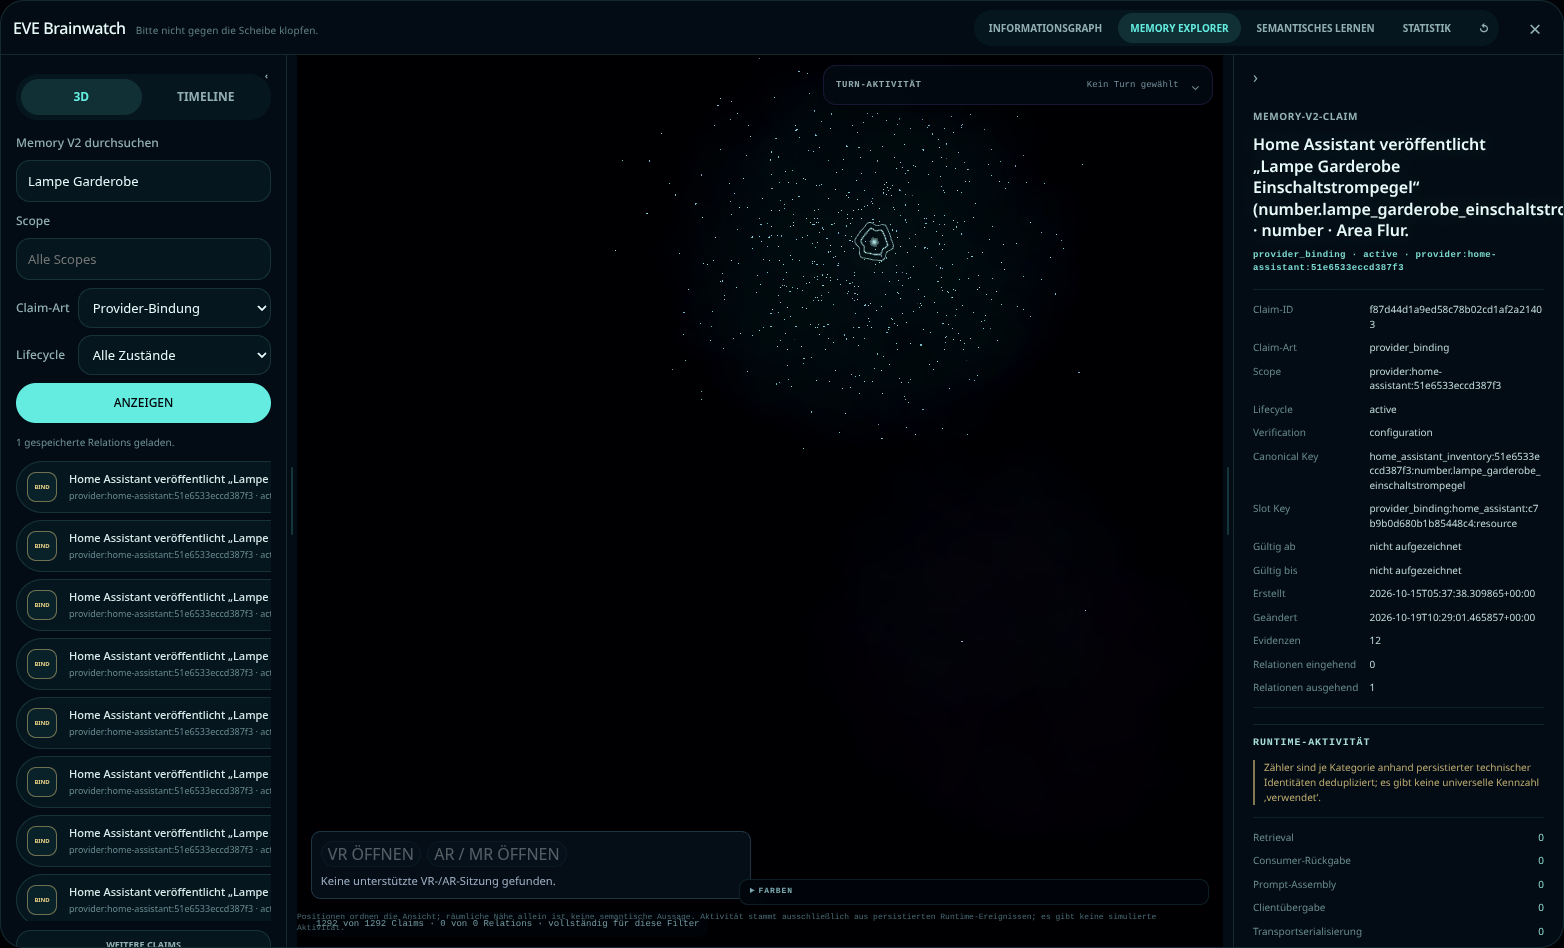This screenshot has height=948, width=1564.
Task: Click the EVE Brainwatch title
Action: pyautogui.click(x=69, y=28)
